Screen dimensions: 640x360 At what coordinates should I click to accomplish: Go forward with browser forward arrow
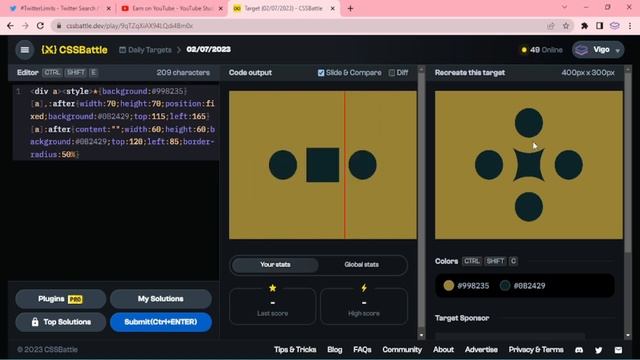coord(25,26)
